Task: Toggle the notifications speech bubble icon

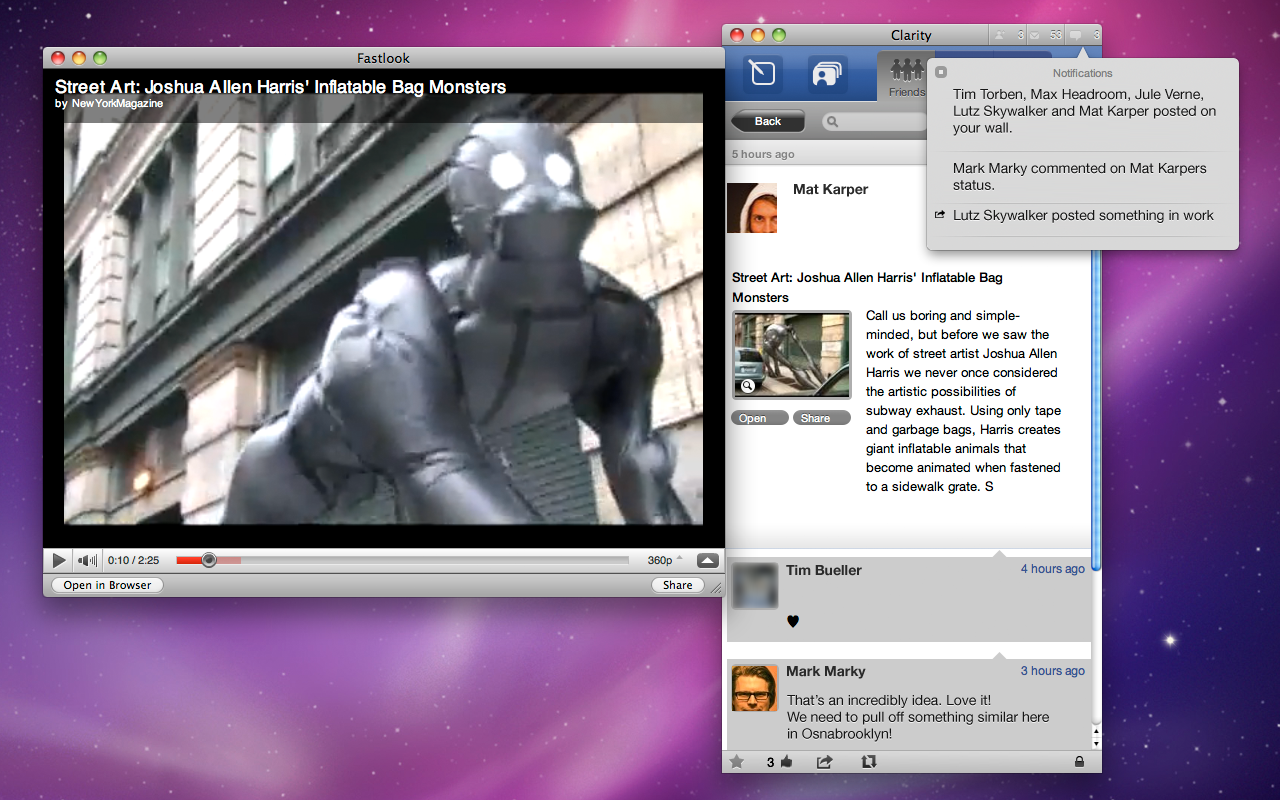Action: (1075, 35)
